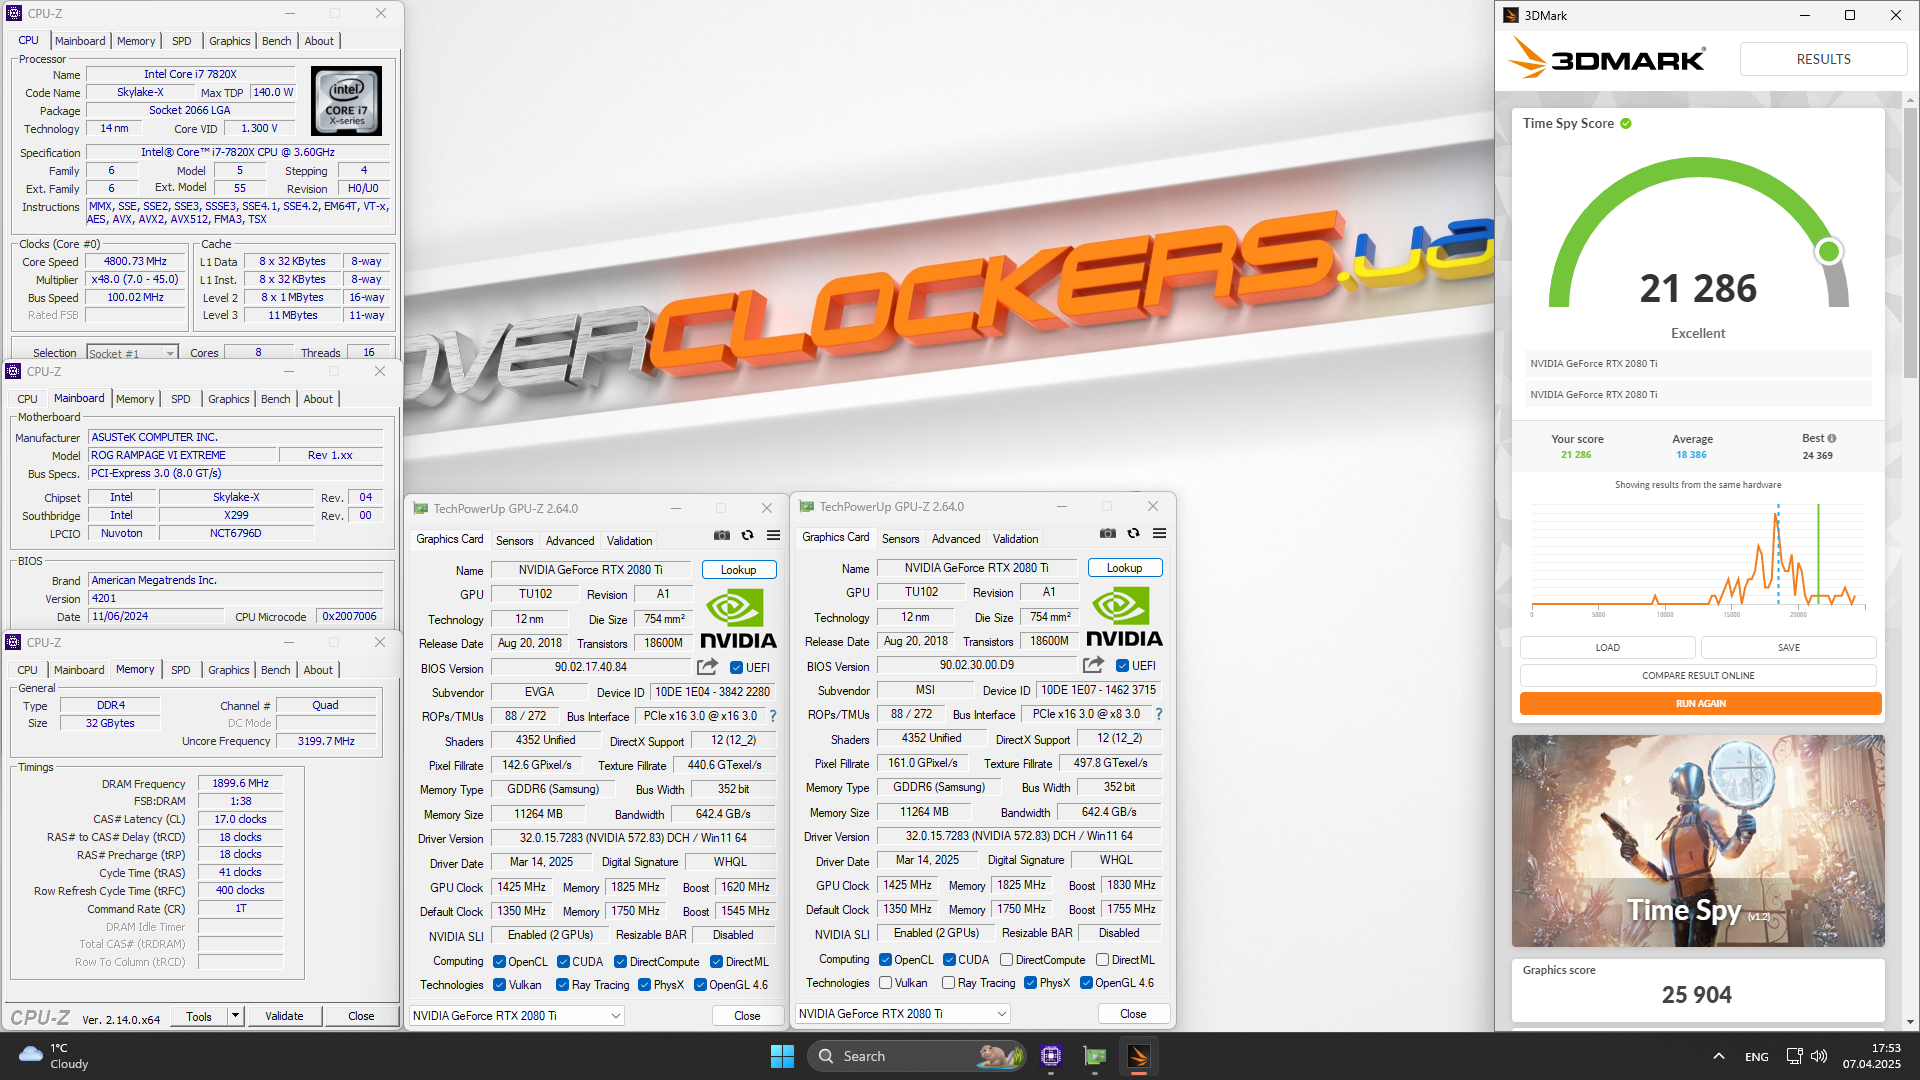Open Validation tab in left GPU-Z
The height and width of the screenshot is (1080, 1920).
pos(630,541)
